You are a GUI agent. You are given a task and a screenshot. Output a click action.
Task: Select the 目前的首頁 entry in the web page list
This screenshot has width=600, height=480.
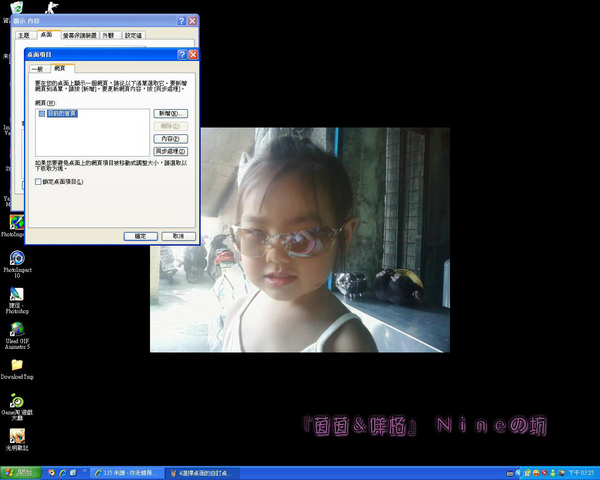click(62, 114)
